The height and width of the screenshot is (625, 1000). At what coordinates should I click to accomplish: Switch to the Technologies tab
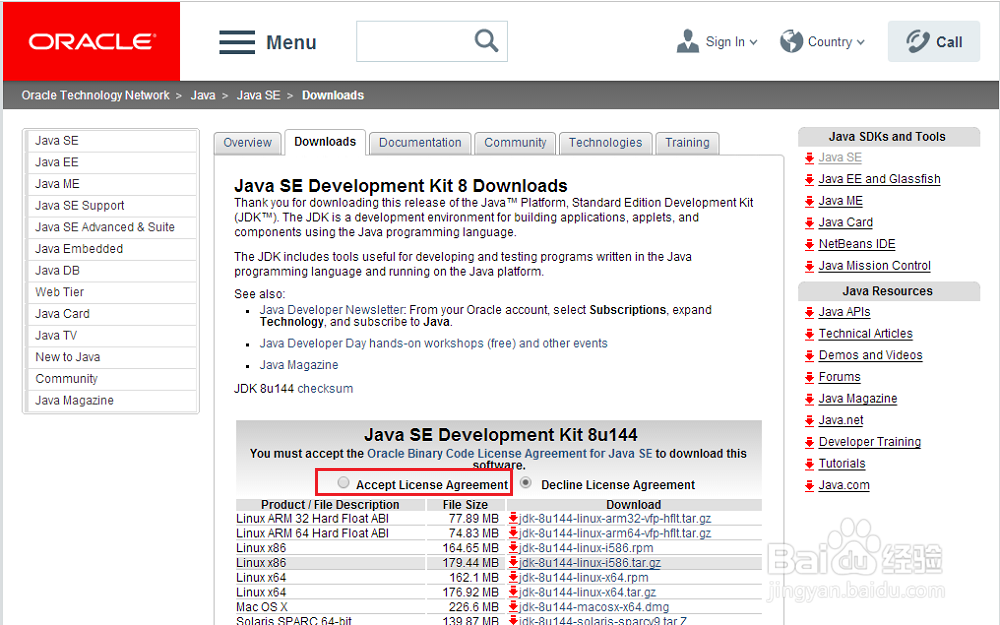click(606, 143)
